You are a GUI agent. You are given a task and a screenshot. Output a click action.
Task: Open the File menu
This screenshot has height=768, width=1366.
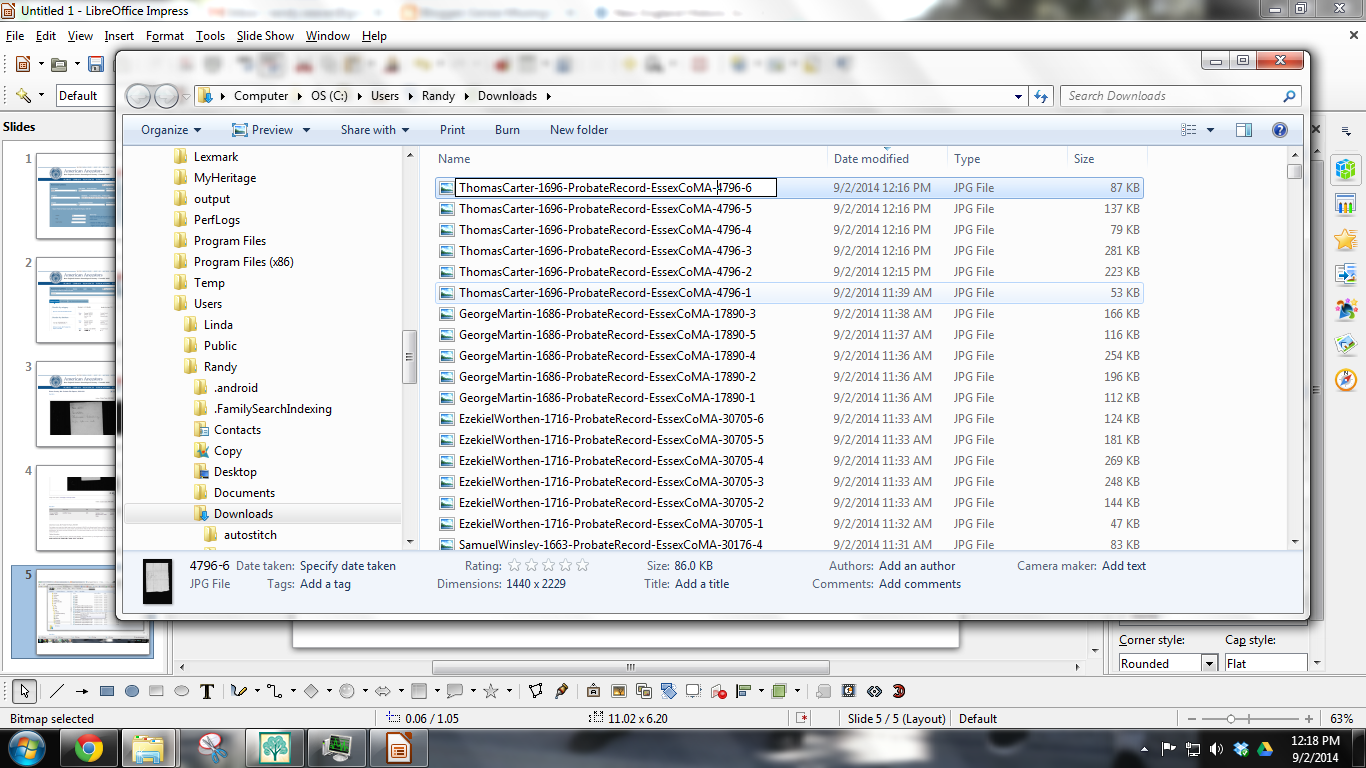pyautogui.click(x=14, y=36)
